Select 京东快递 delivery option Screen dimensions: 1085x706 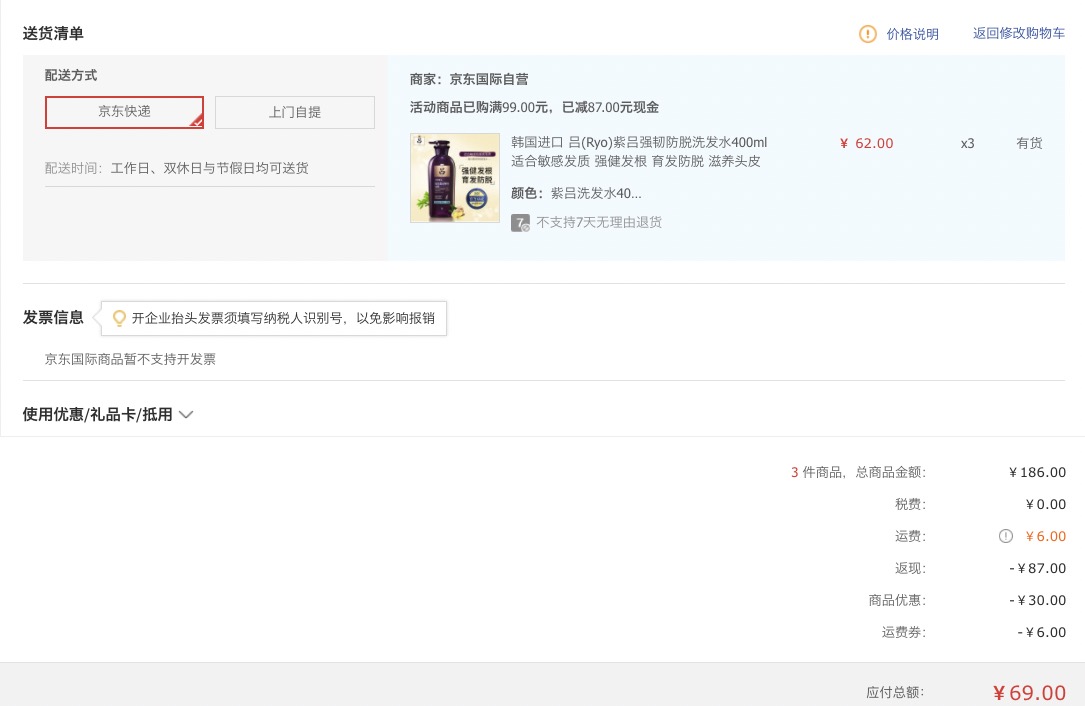click(125, 112)
